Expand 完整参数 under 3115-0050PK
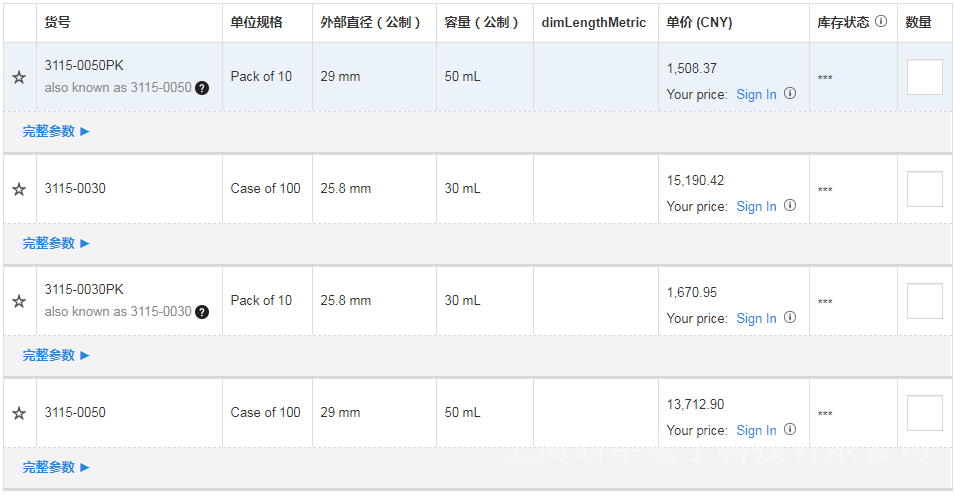The height and width of the screenshot is (496, 955). [x=56, y=131]
